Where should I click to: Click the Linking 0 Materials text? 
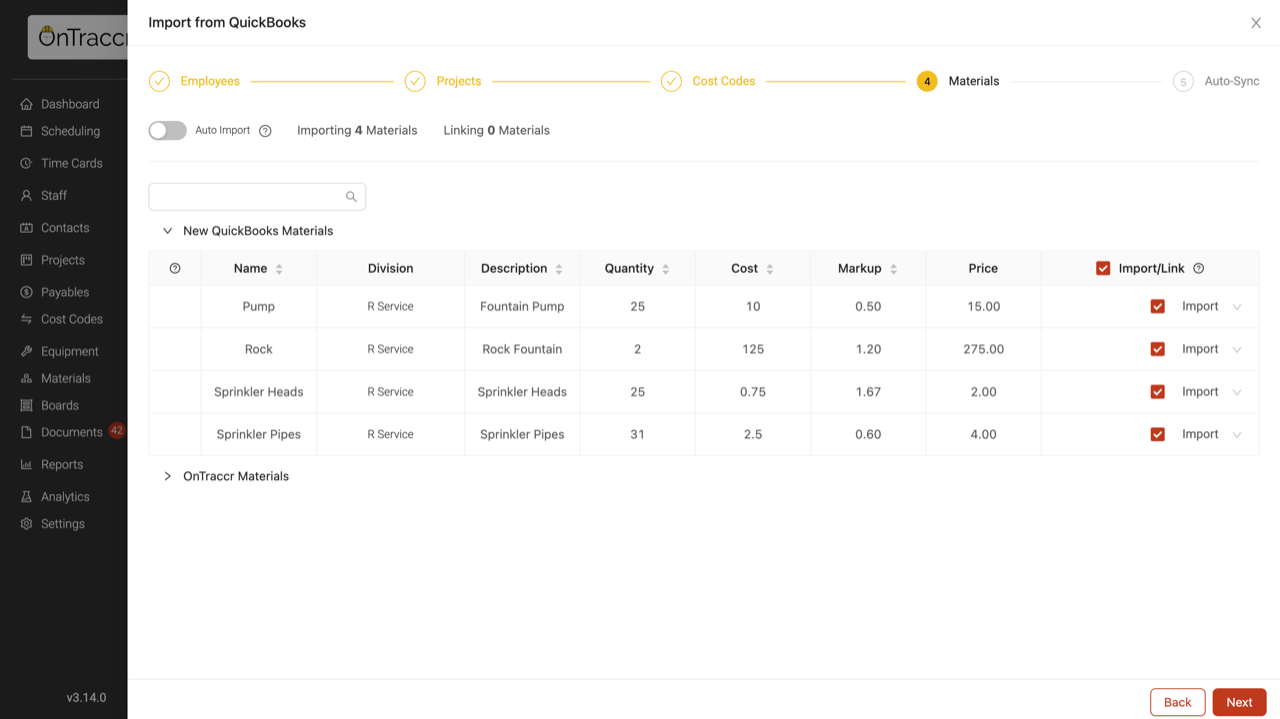(x=496, y=130)
